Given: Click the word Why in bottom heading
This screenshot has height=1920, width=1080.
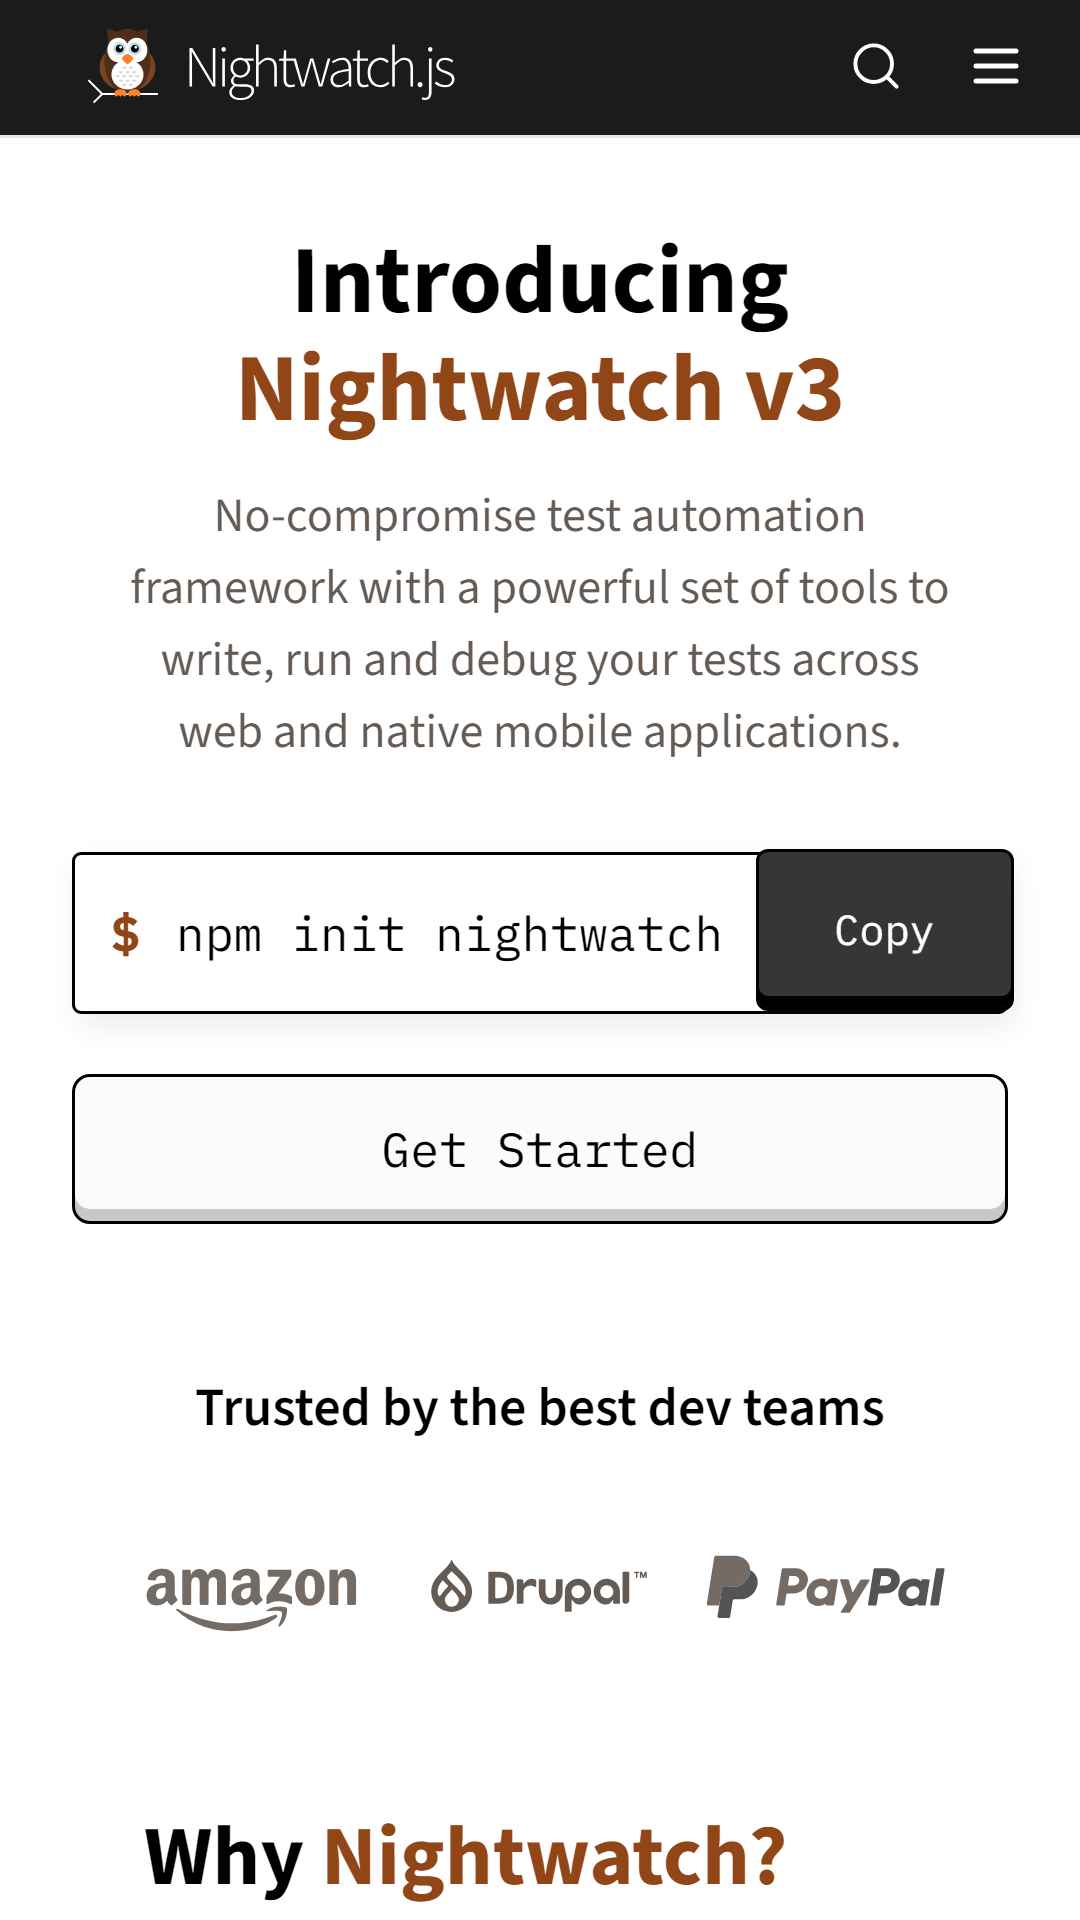Looking at the screenshot, I should 224,1857.
